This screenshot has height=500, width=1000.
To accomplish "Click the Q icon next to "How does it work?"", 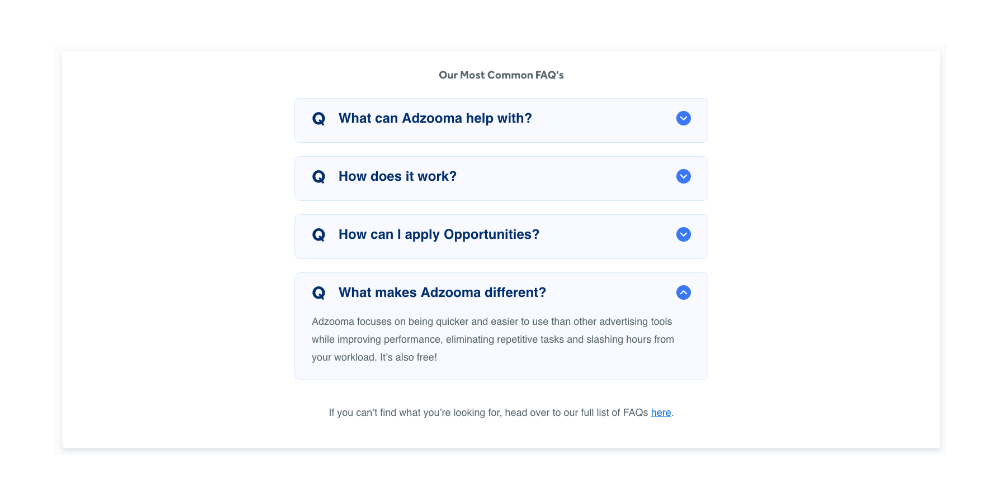I will click(319, 177).
